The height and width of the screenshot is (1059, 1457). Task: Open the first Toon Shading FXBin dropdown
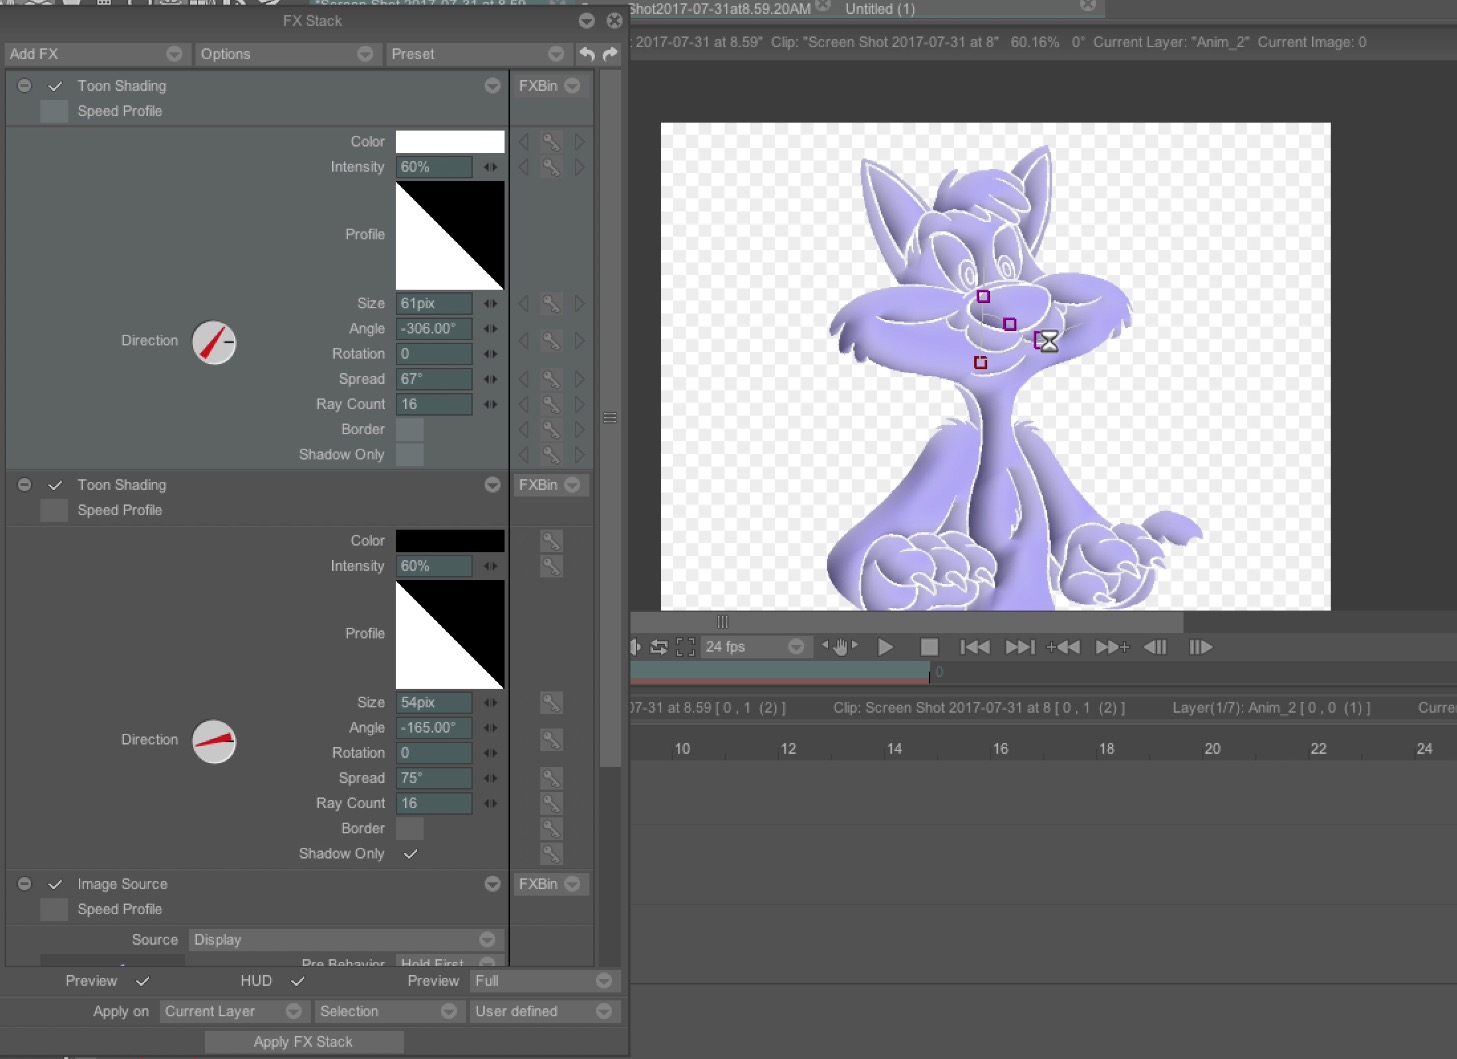click(549, 86)
